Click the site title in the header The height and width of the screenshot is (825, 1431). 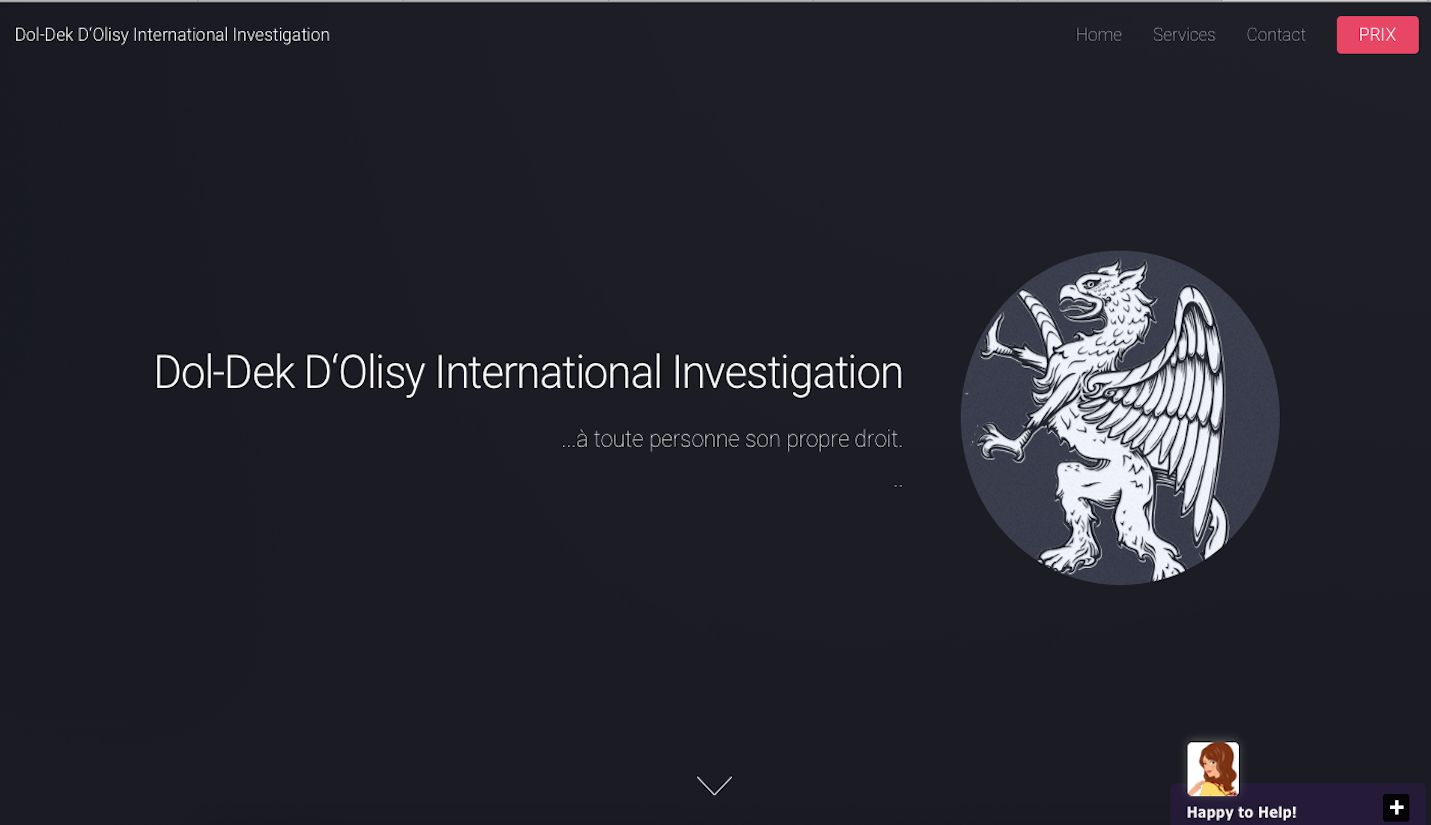[172, 35]
